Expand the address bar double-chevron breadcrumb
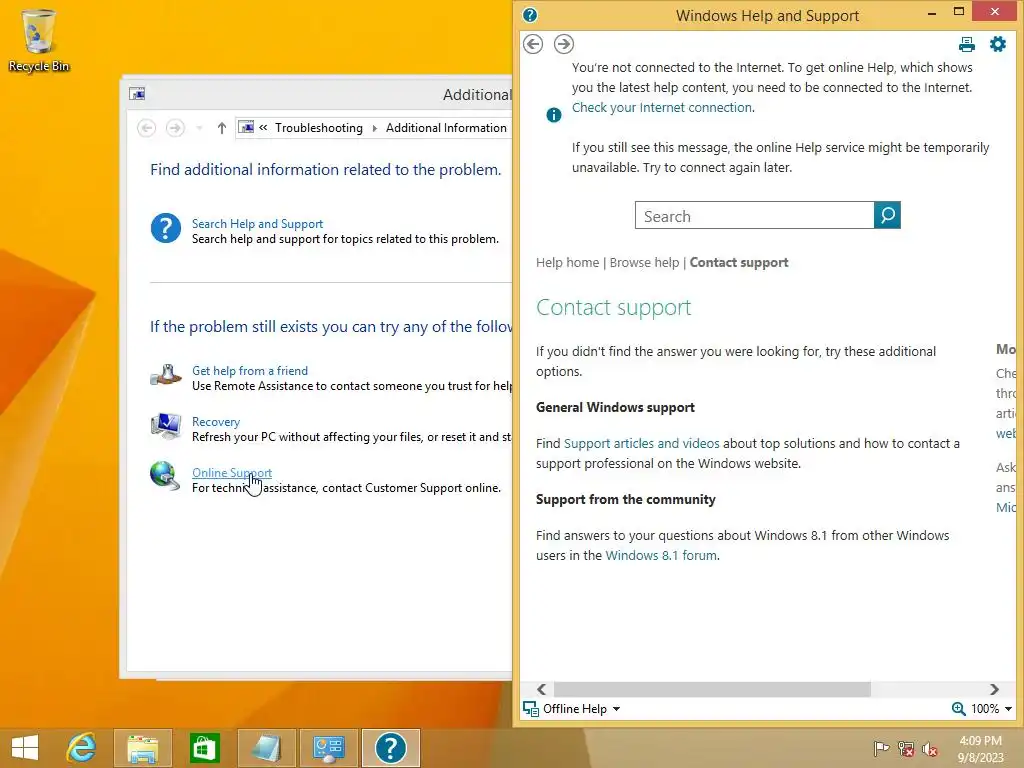Viewport: 1024px width, 768px height. coord(263,127)
